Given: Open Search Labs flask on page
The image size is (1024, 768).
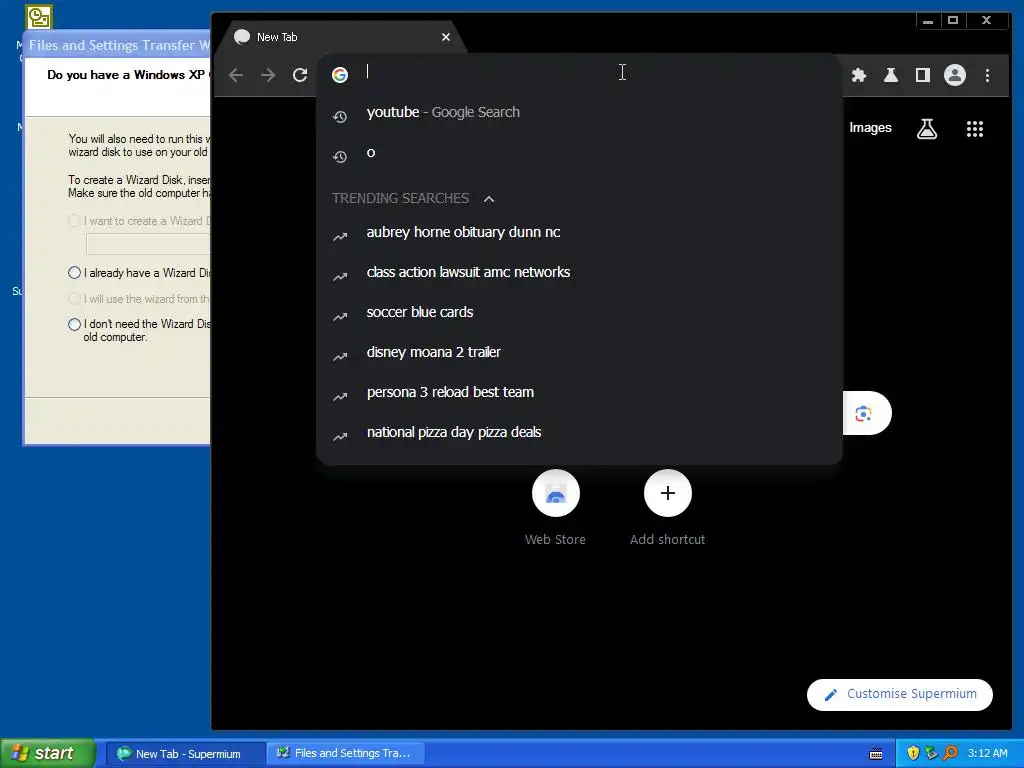Looking at the screenshot, I should coord(927,129).
